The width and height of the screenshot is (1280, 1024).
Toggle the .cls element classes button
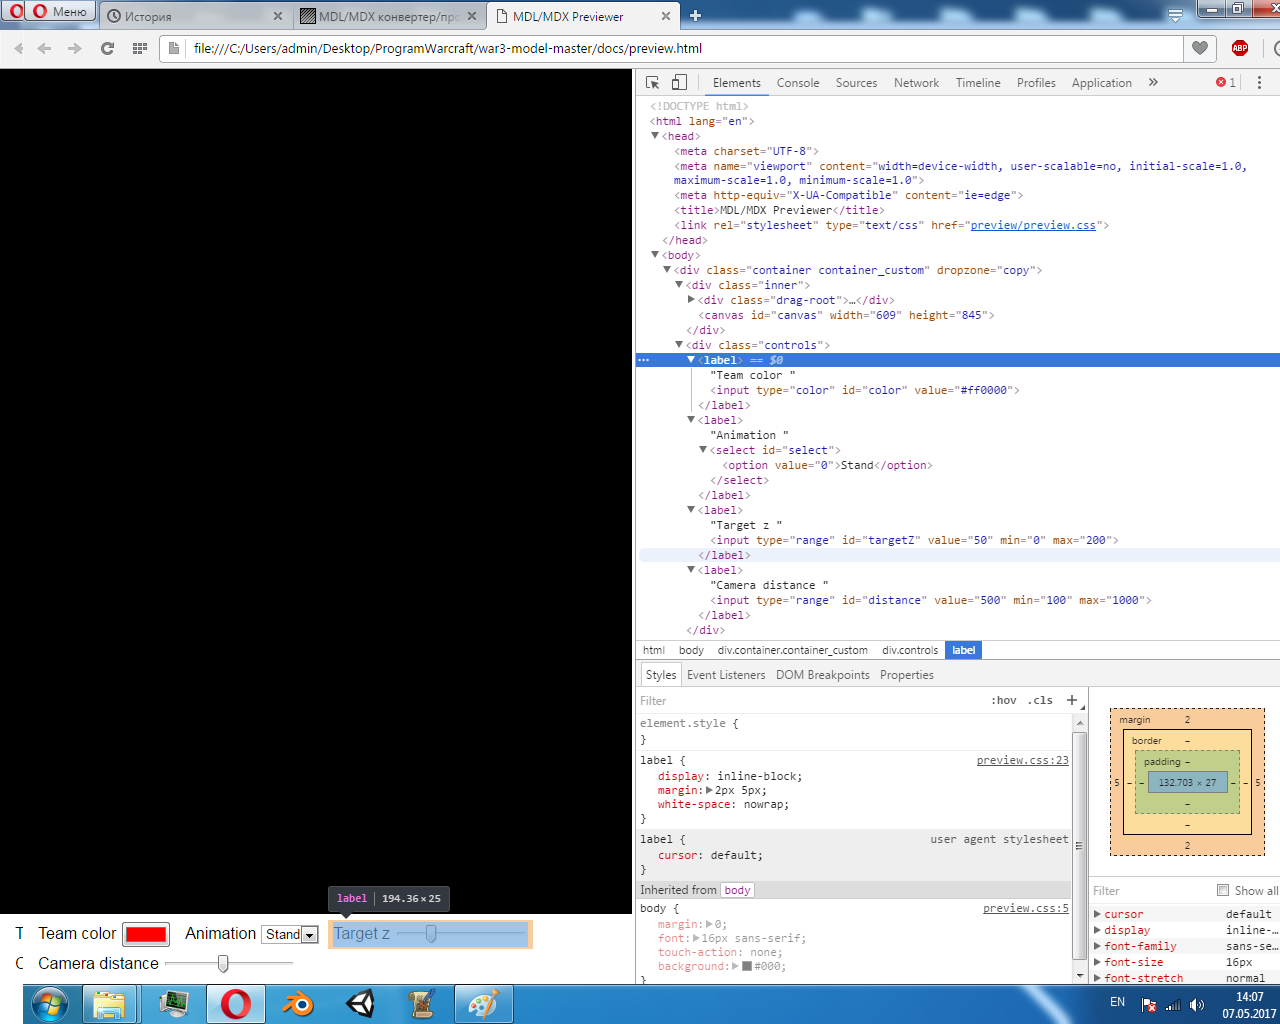[1041, 700]
